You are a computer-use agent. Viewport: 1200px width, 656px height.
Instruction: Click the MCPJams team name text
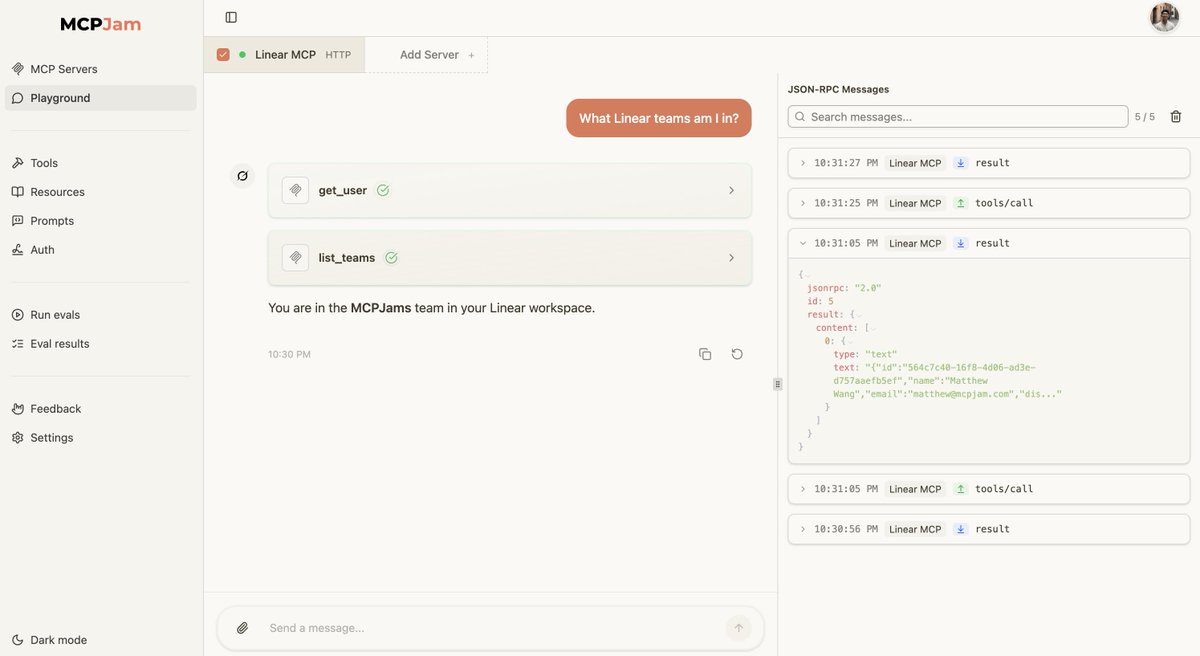coord(381,308)
